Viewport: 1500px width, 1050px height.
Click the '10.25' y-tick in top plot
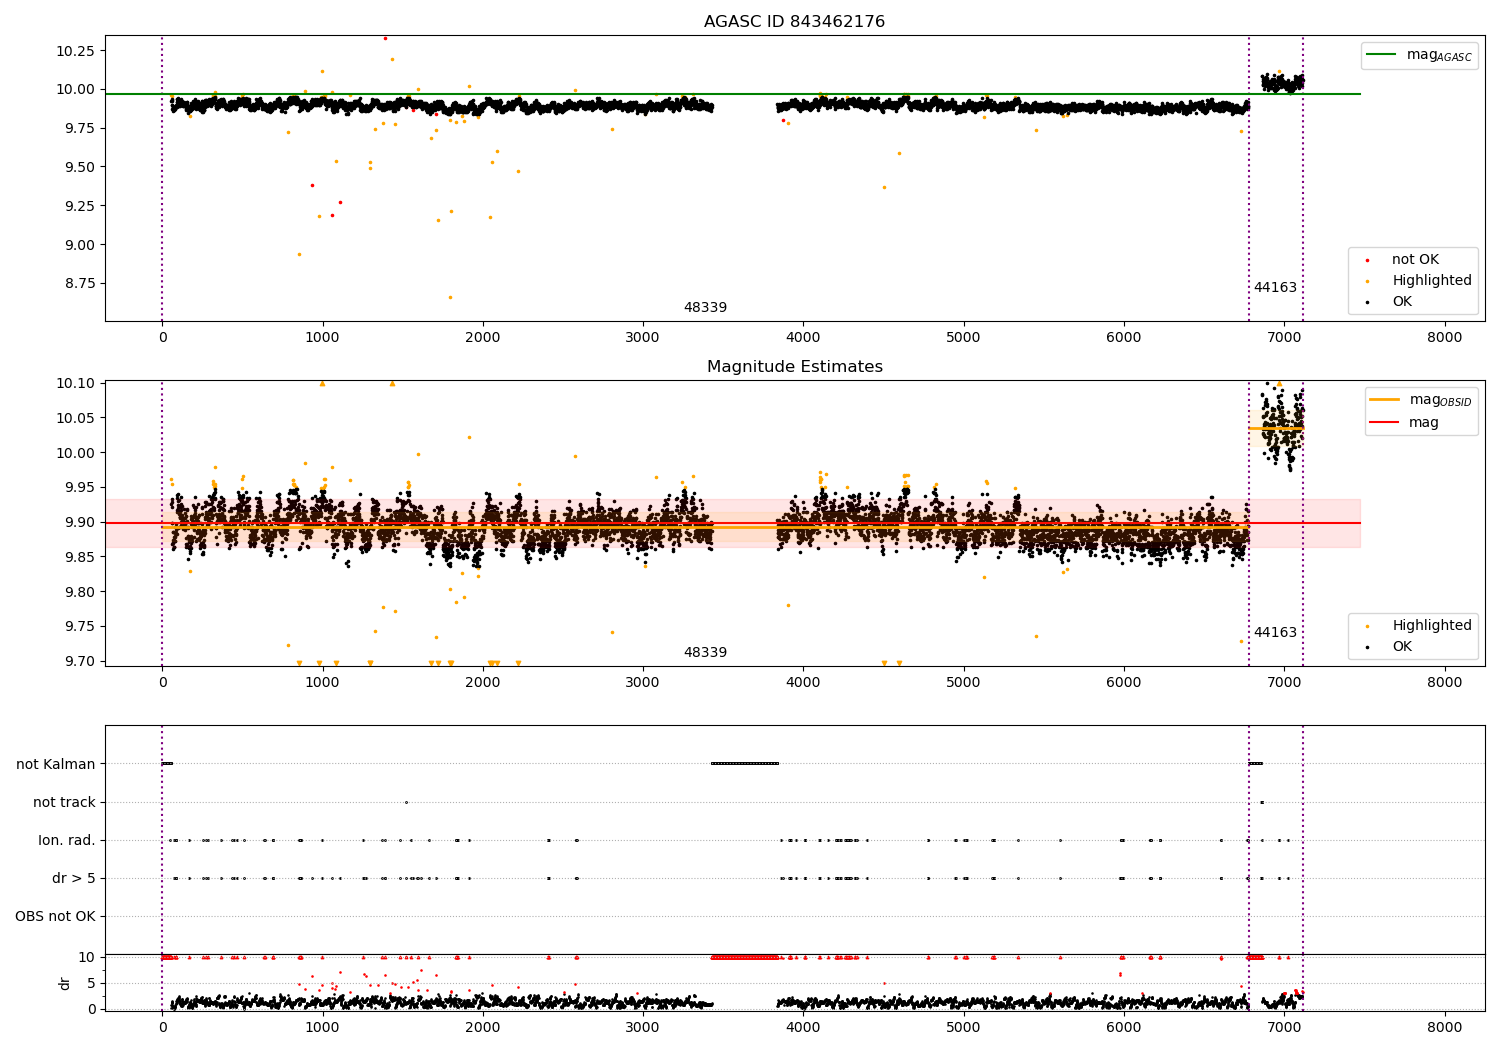[76, 51]
